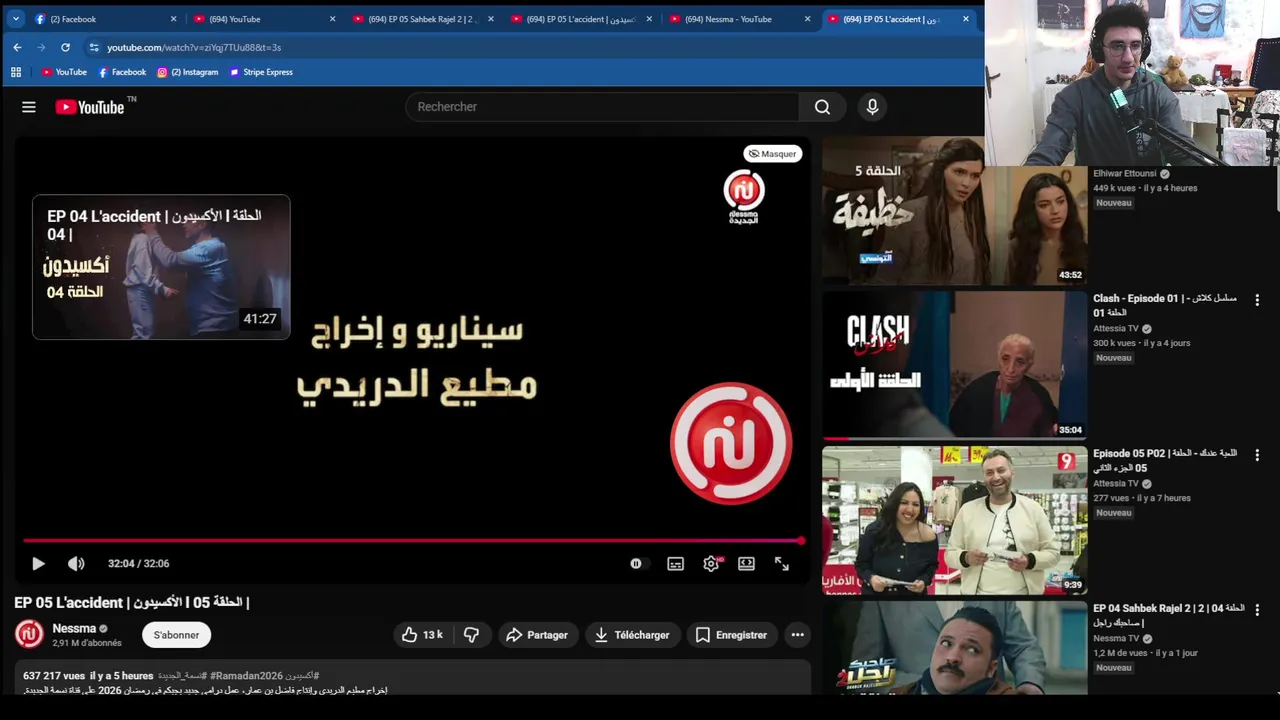Click the YouTube logo home link
1280x720 pixels.
tap(90, 107)
